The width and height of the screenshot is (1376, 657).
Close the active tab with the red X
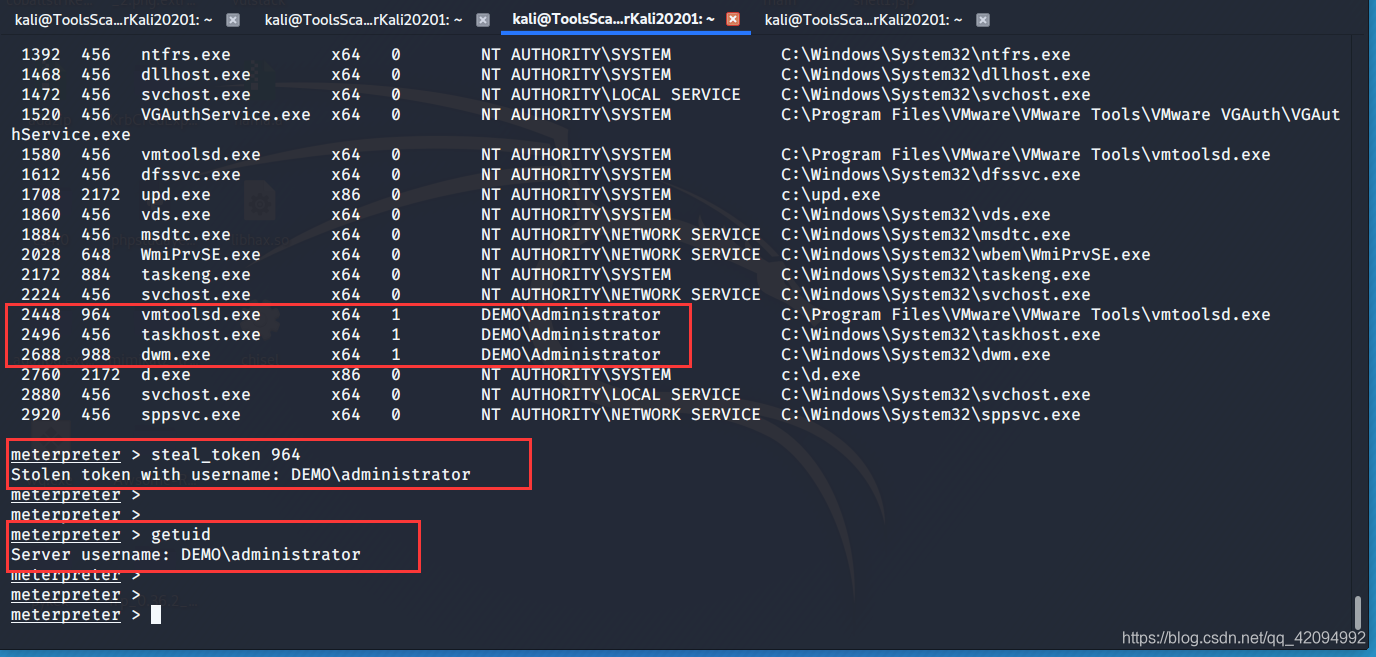pos(733,19)
